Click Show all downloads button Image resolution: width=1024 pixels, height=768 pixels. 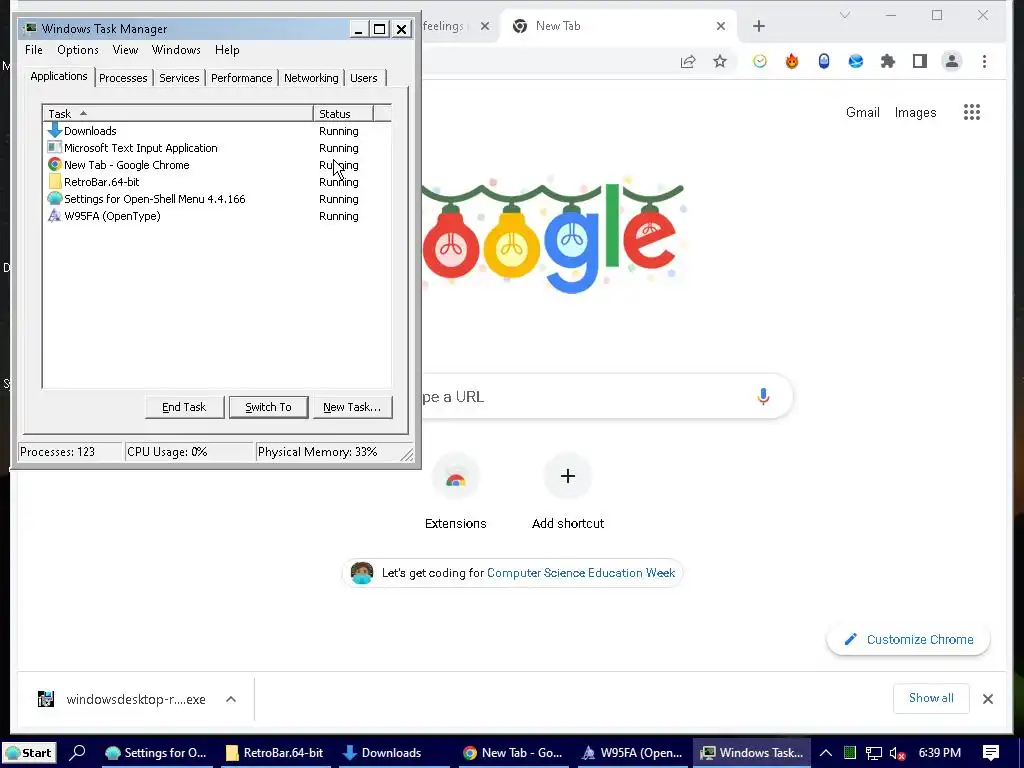[x=931, y=698]
